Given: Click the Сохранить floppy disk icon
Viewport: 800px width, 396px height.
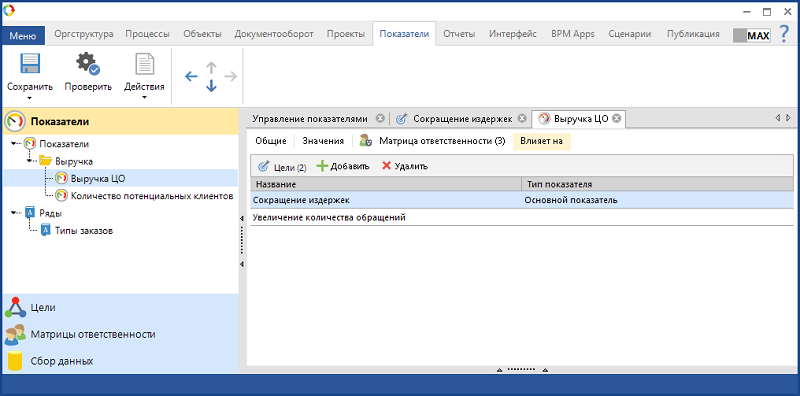Looking at the screenshot, I should 30,64.
